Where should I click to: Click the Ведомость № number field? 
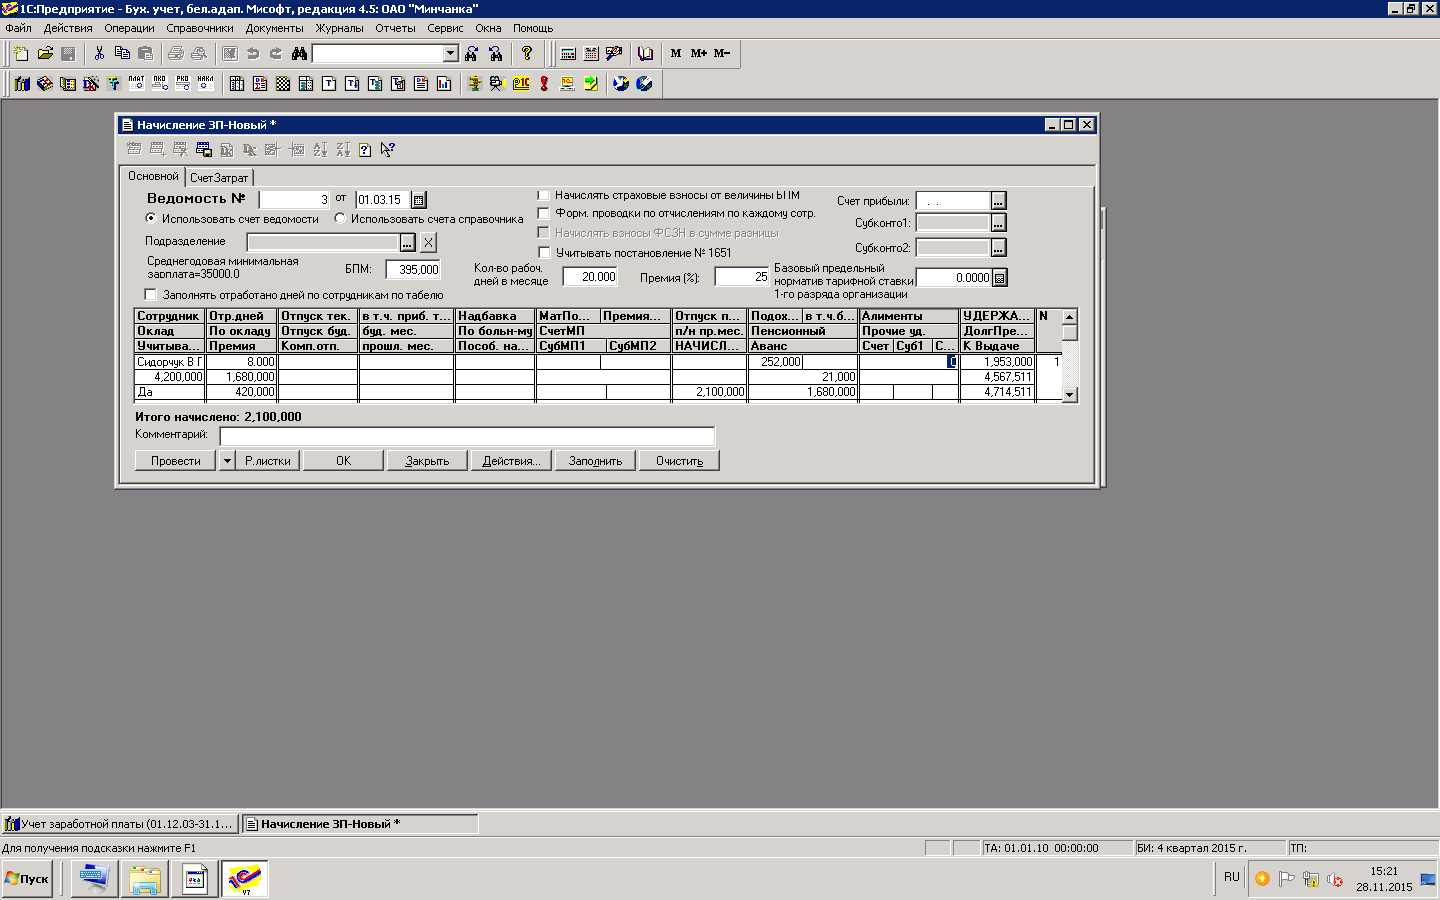point(295,200)
